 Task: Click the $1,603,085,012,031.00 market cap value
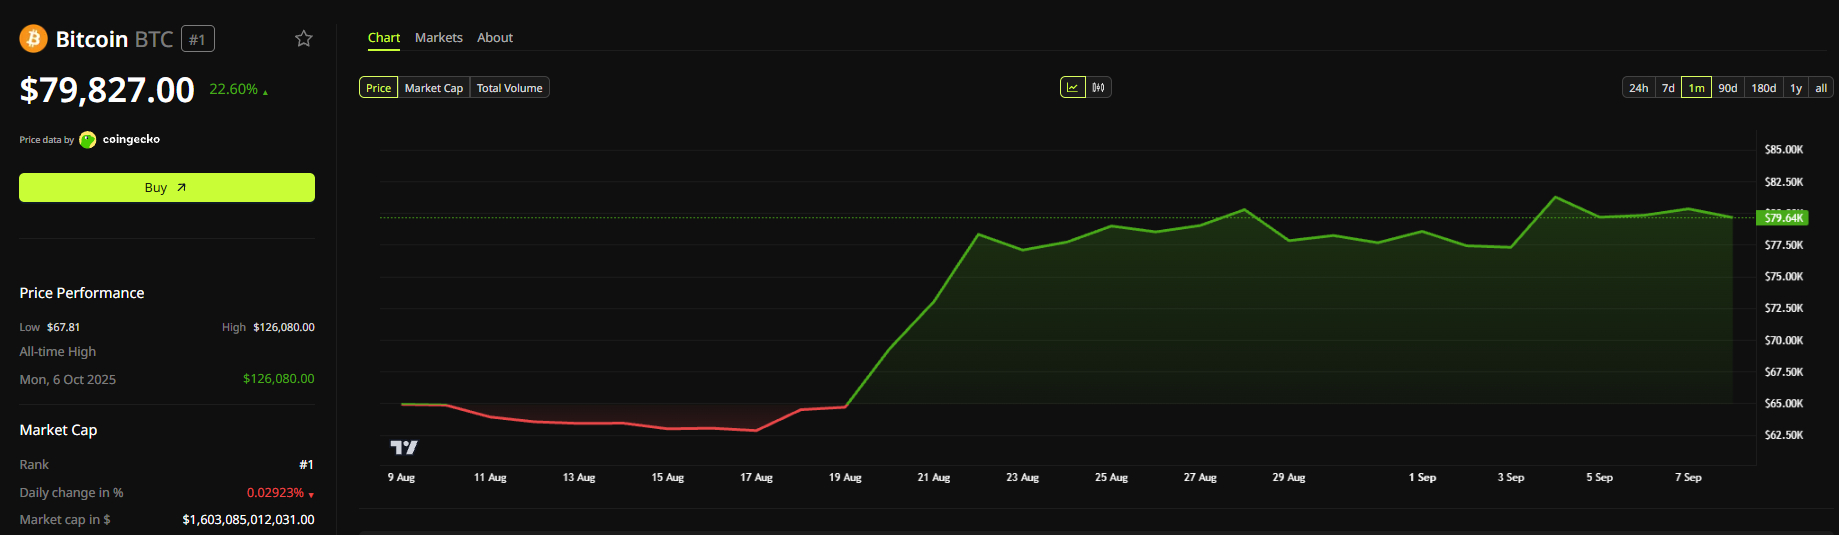(249, 520)
